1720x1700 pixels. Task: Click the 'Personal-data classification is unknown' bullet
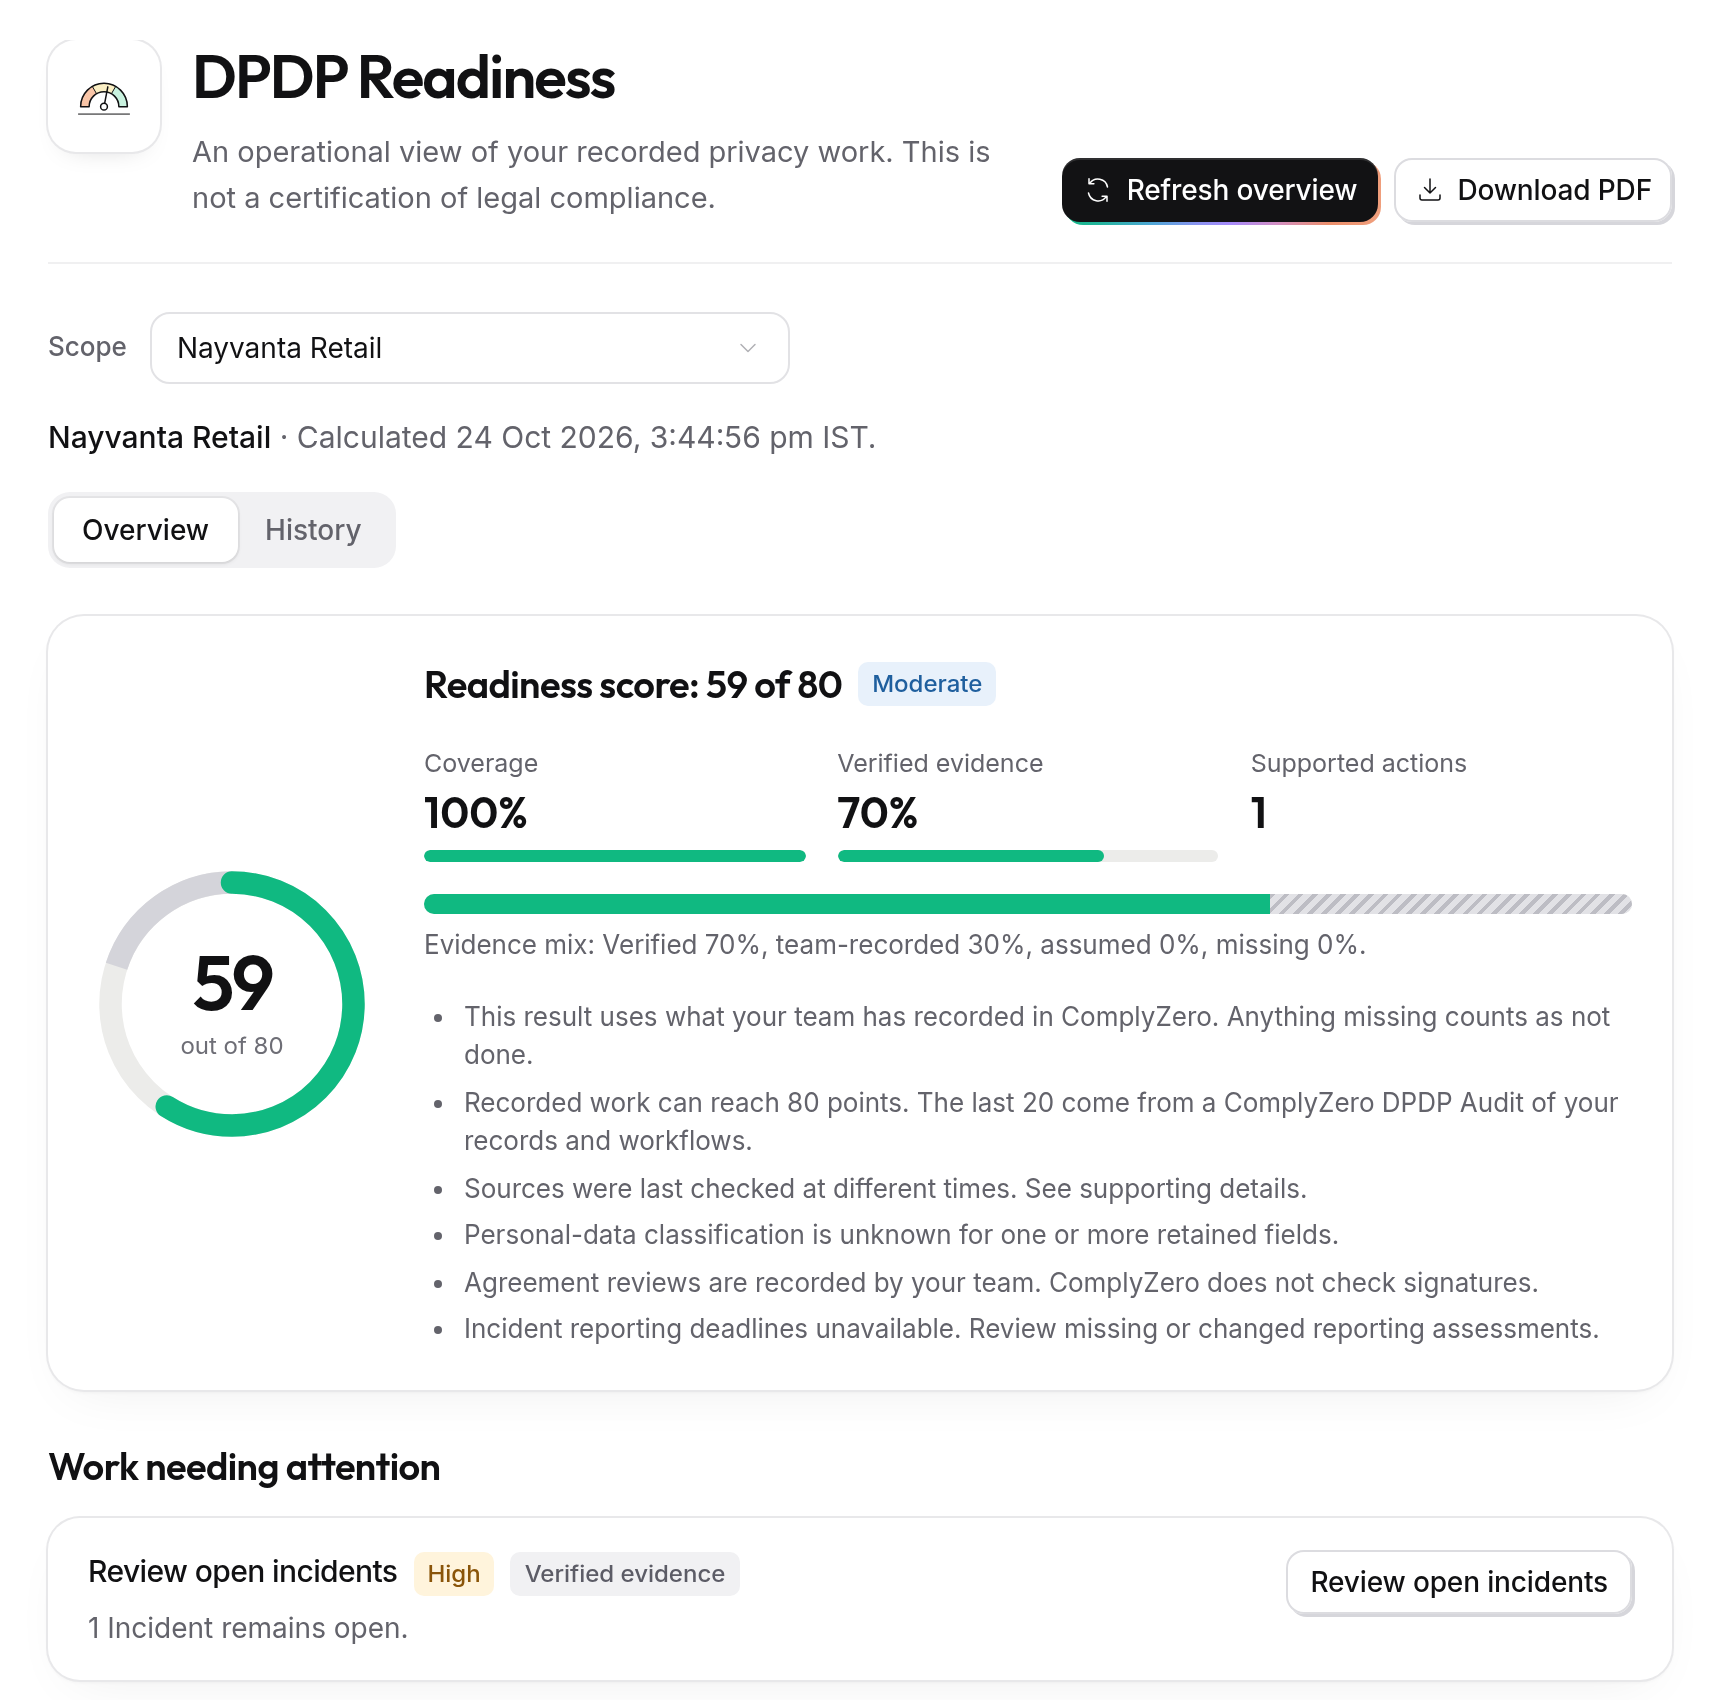901,1235
